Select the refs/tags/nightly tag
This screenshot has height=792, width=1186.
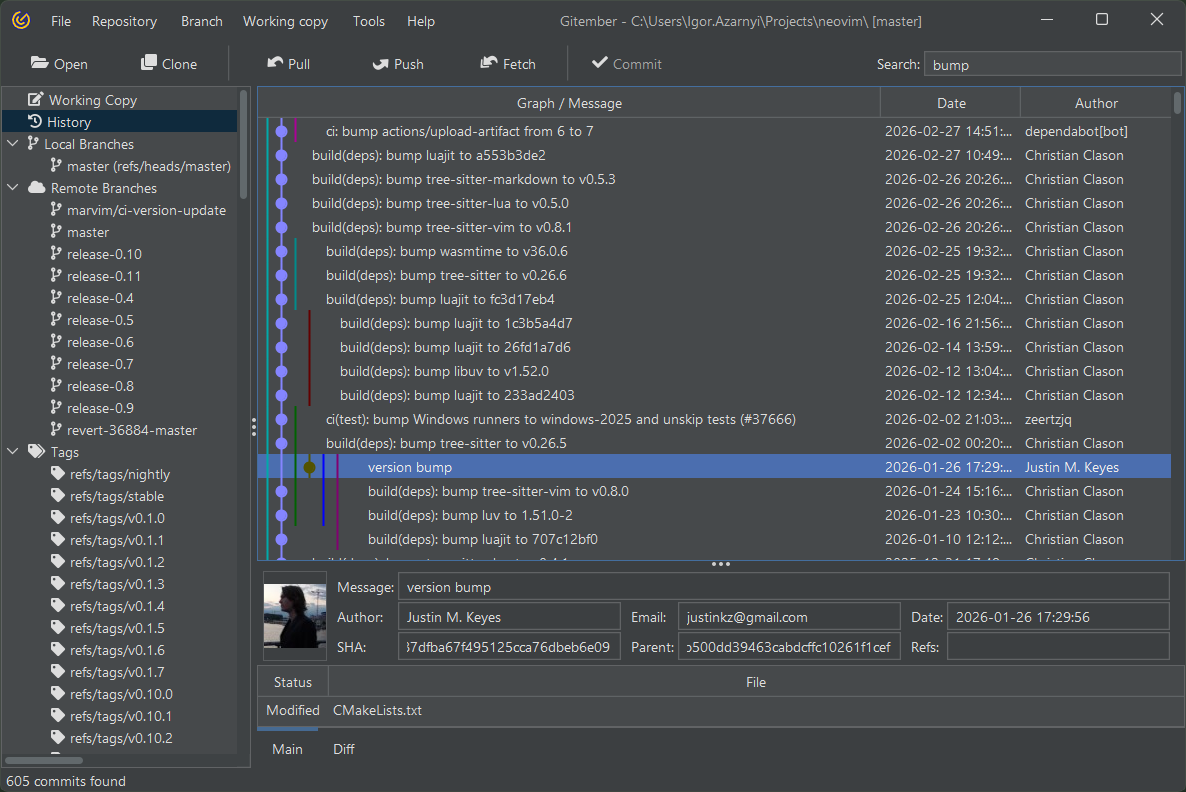click(119, 474)
